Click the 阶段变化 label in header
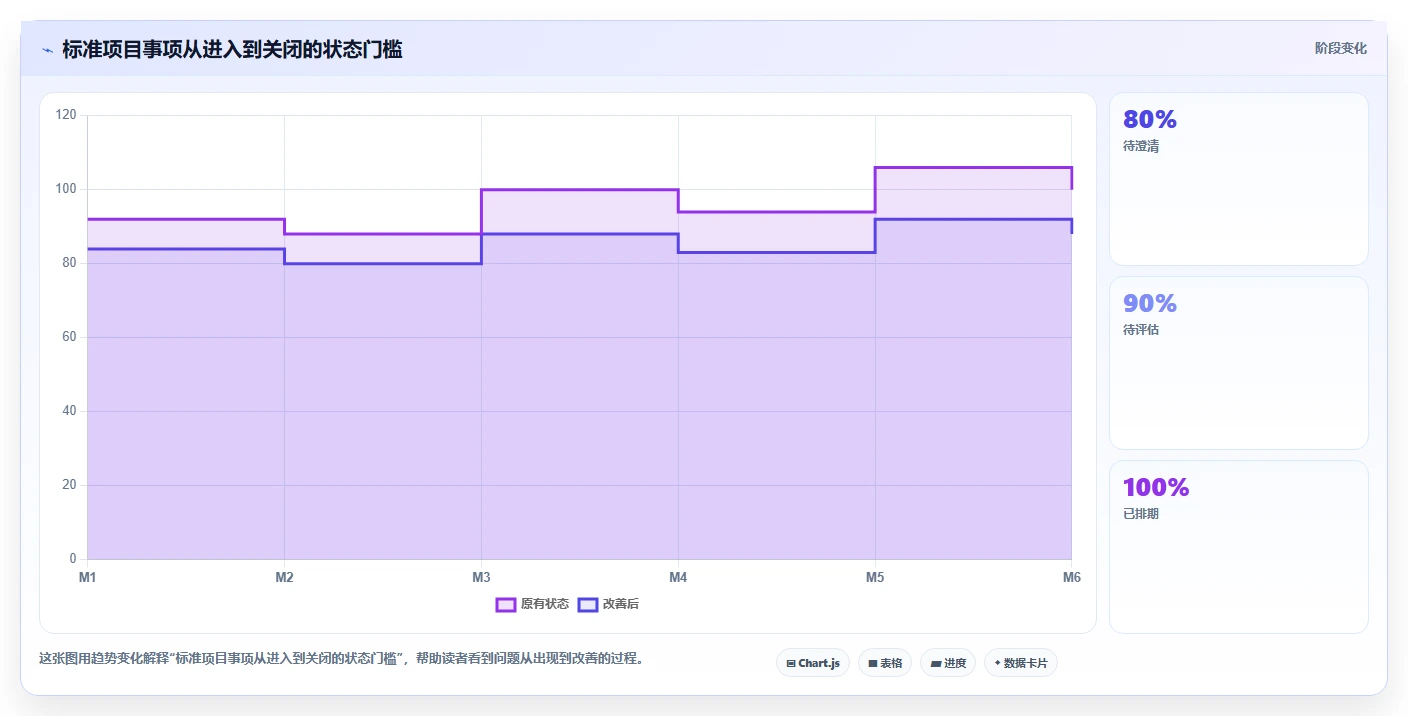1408x716 pixels. point(1340,48)
